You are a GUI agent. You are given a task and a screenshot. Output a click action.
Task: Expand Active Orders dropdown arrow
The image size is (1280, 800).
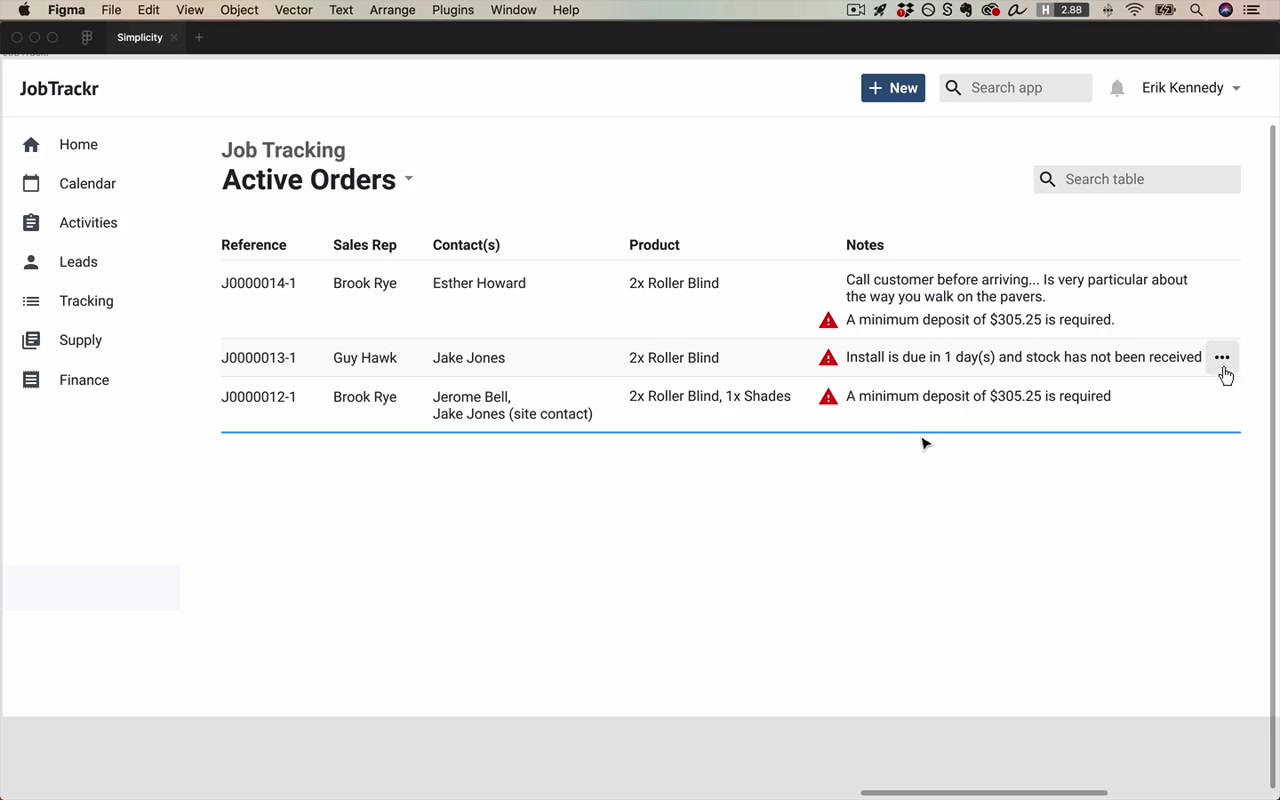click(408, 180)
